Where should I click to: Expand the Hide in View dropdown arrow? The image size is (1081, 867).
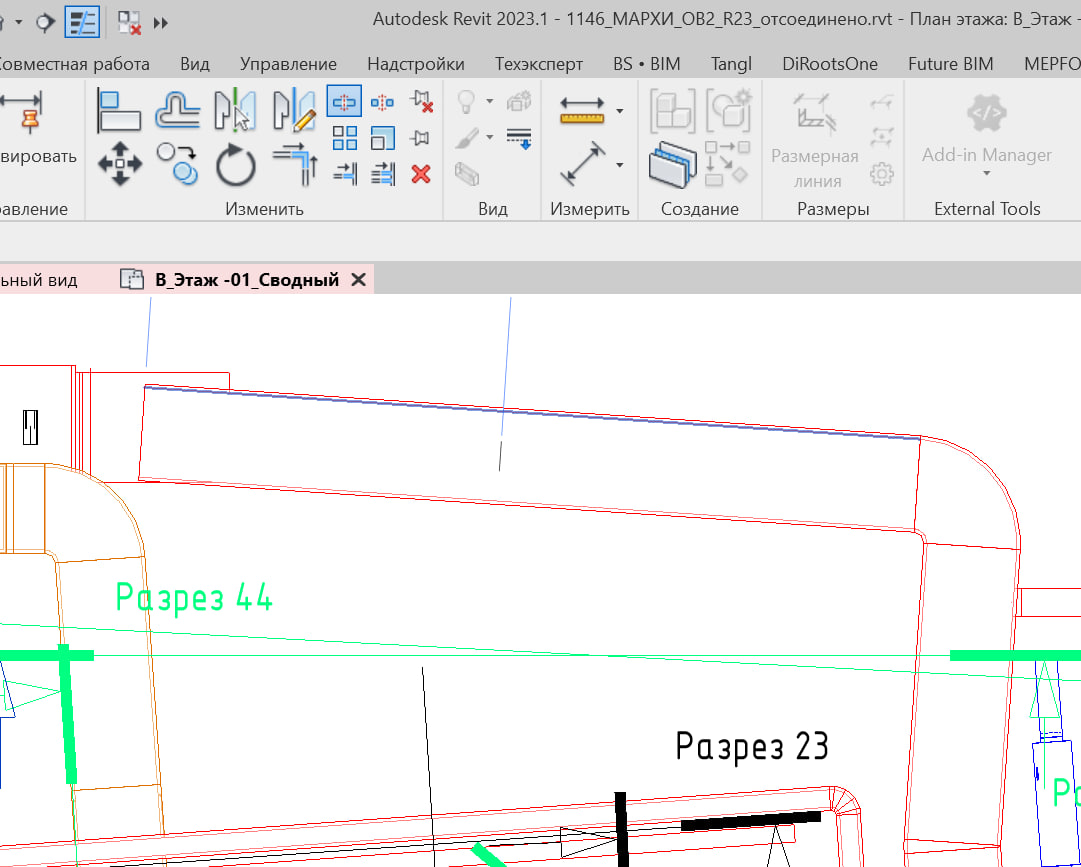point(489,101)
